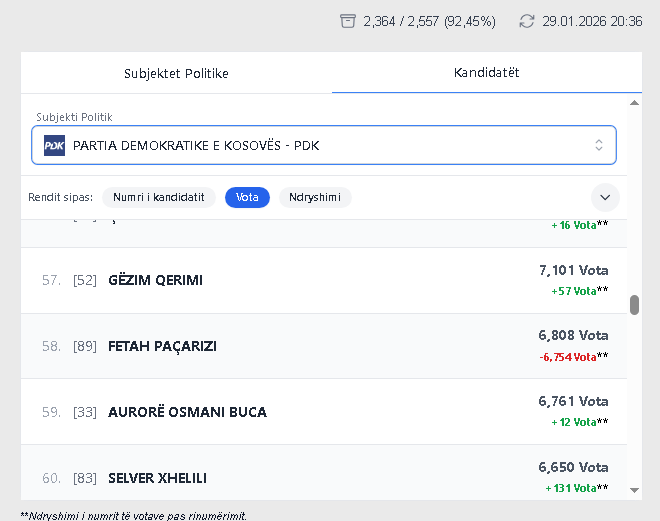Click scrollbar up arrow
The image size is (660, 521).
tap(634, 102)
